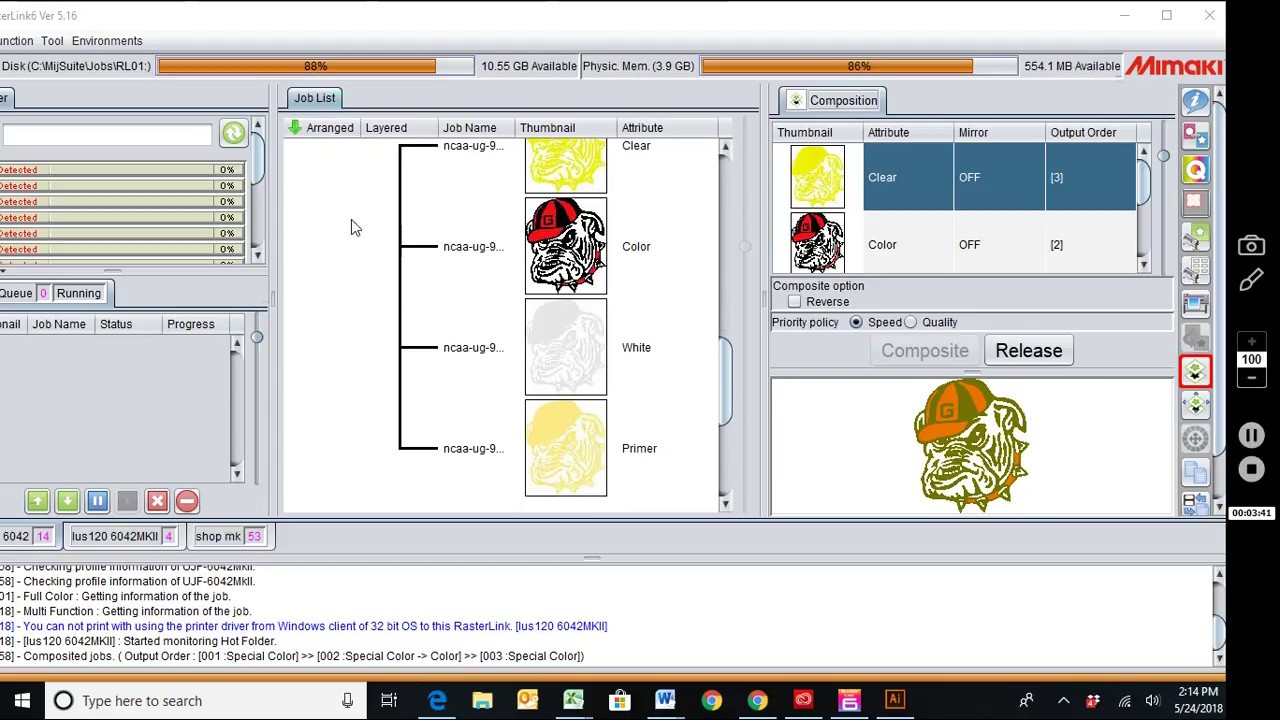1280x720 pixels.
Task: Click the Composite button
Action: click(x=925, y=351)
